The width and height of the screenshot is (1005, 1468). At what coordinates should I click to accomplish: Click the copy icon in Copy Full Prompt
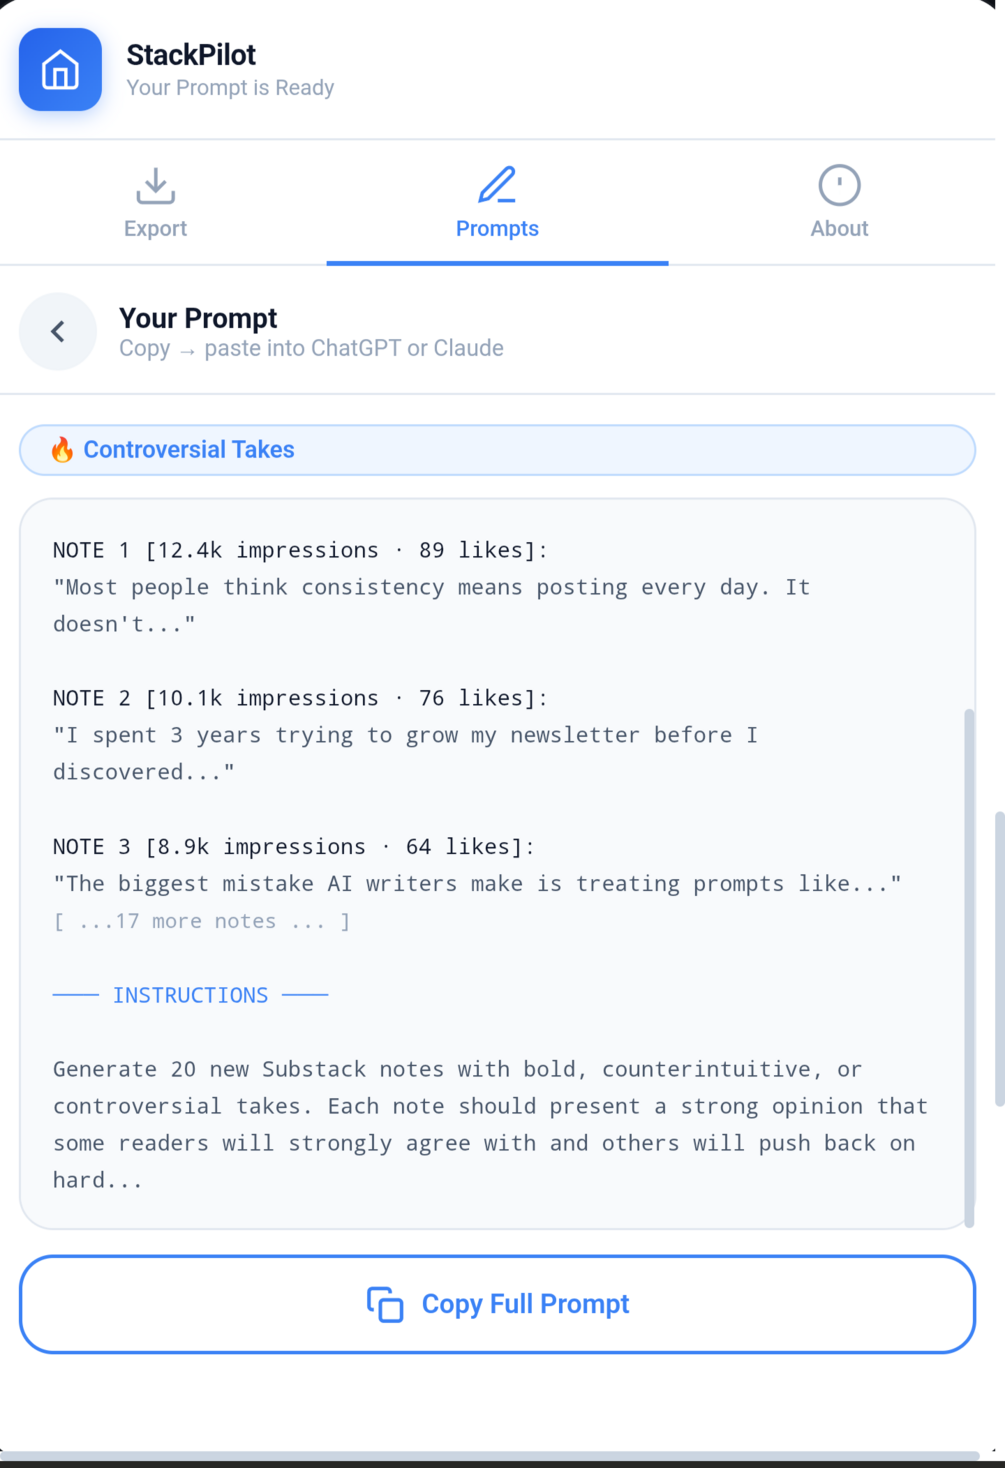(385, 1304)
